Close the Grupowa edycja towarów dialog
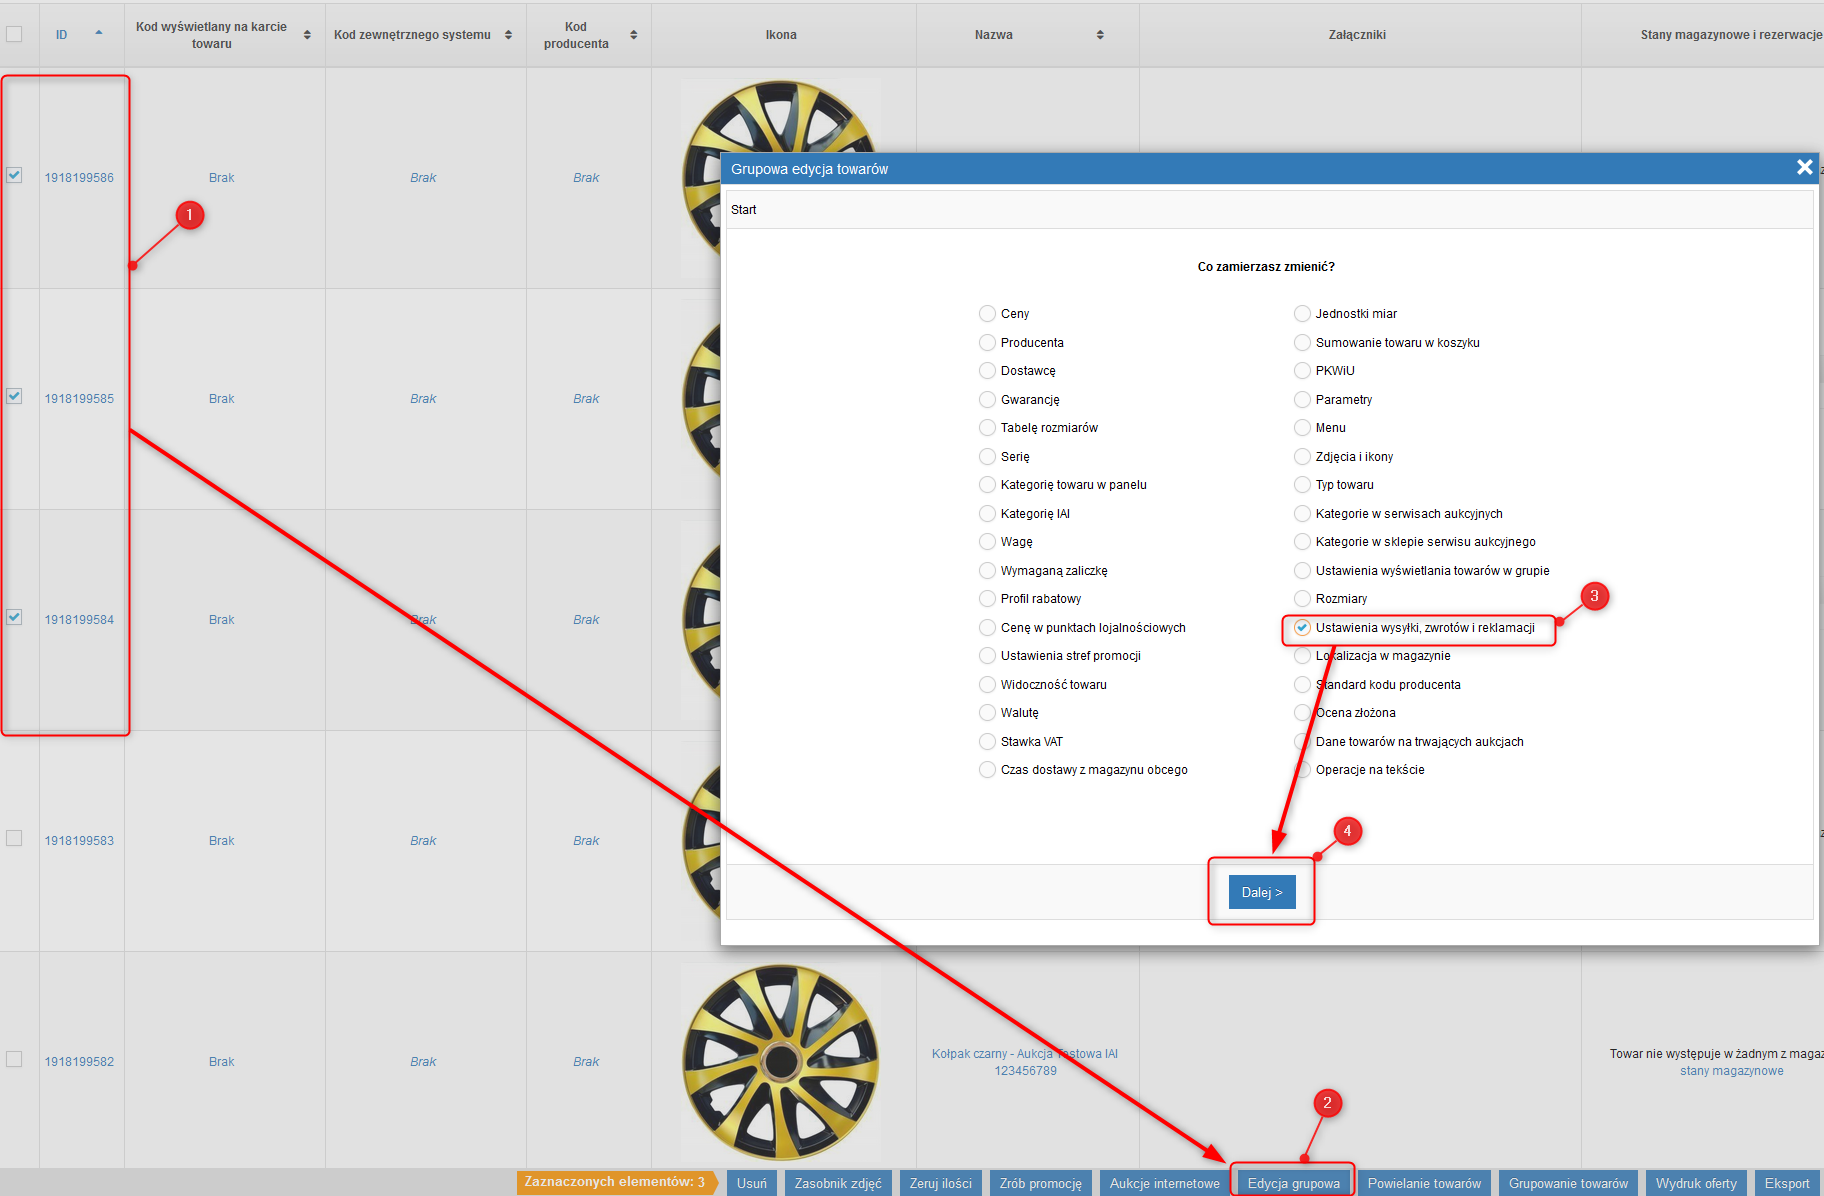 click(1804, 168)
